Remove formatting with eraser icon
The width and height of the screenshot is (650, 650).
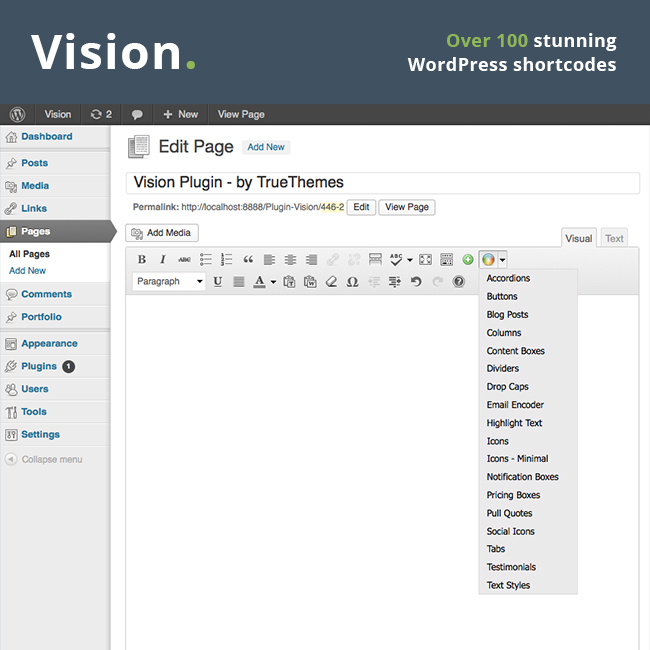tap(331, 281)
